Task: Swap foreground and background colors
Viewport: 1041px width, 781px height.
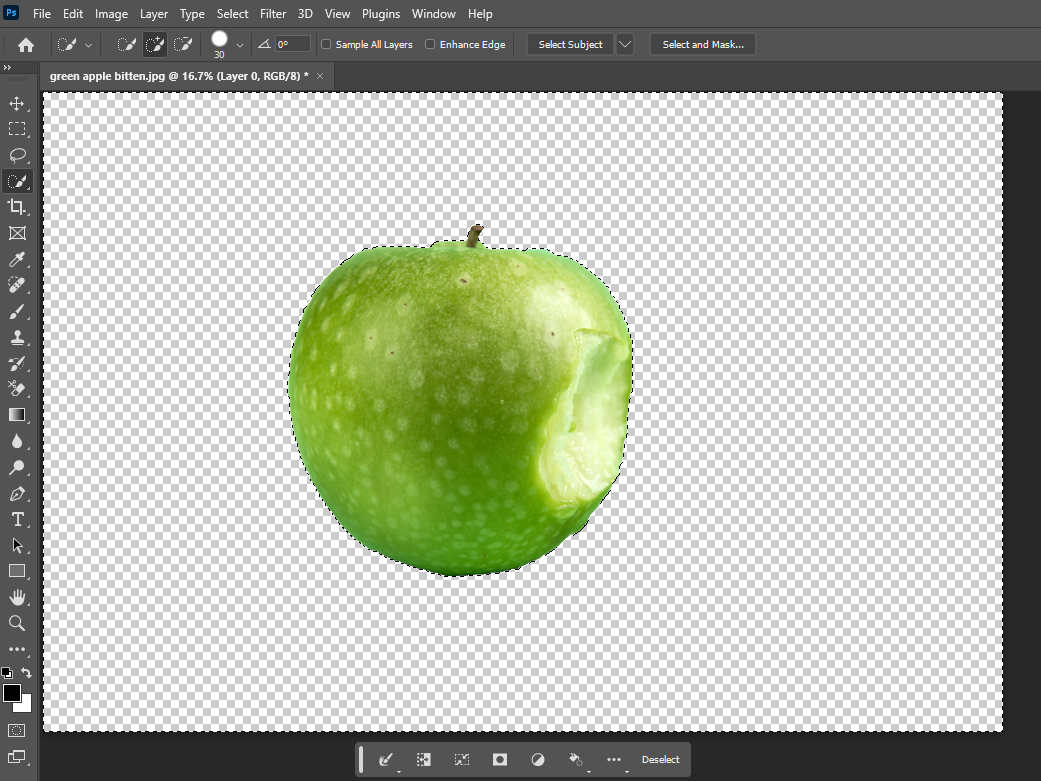Action: pos(27,673)
